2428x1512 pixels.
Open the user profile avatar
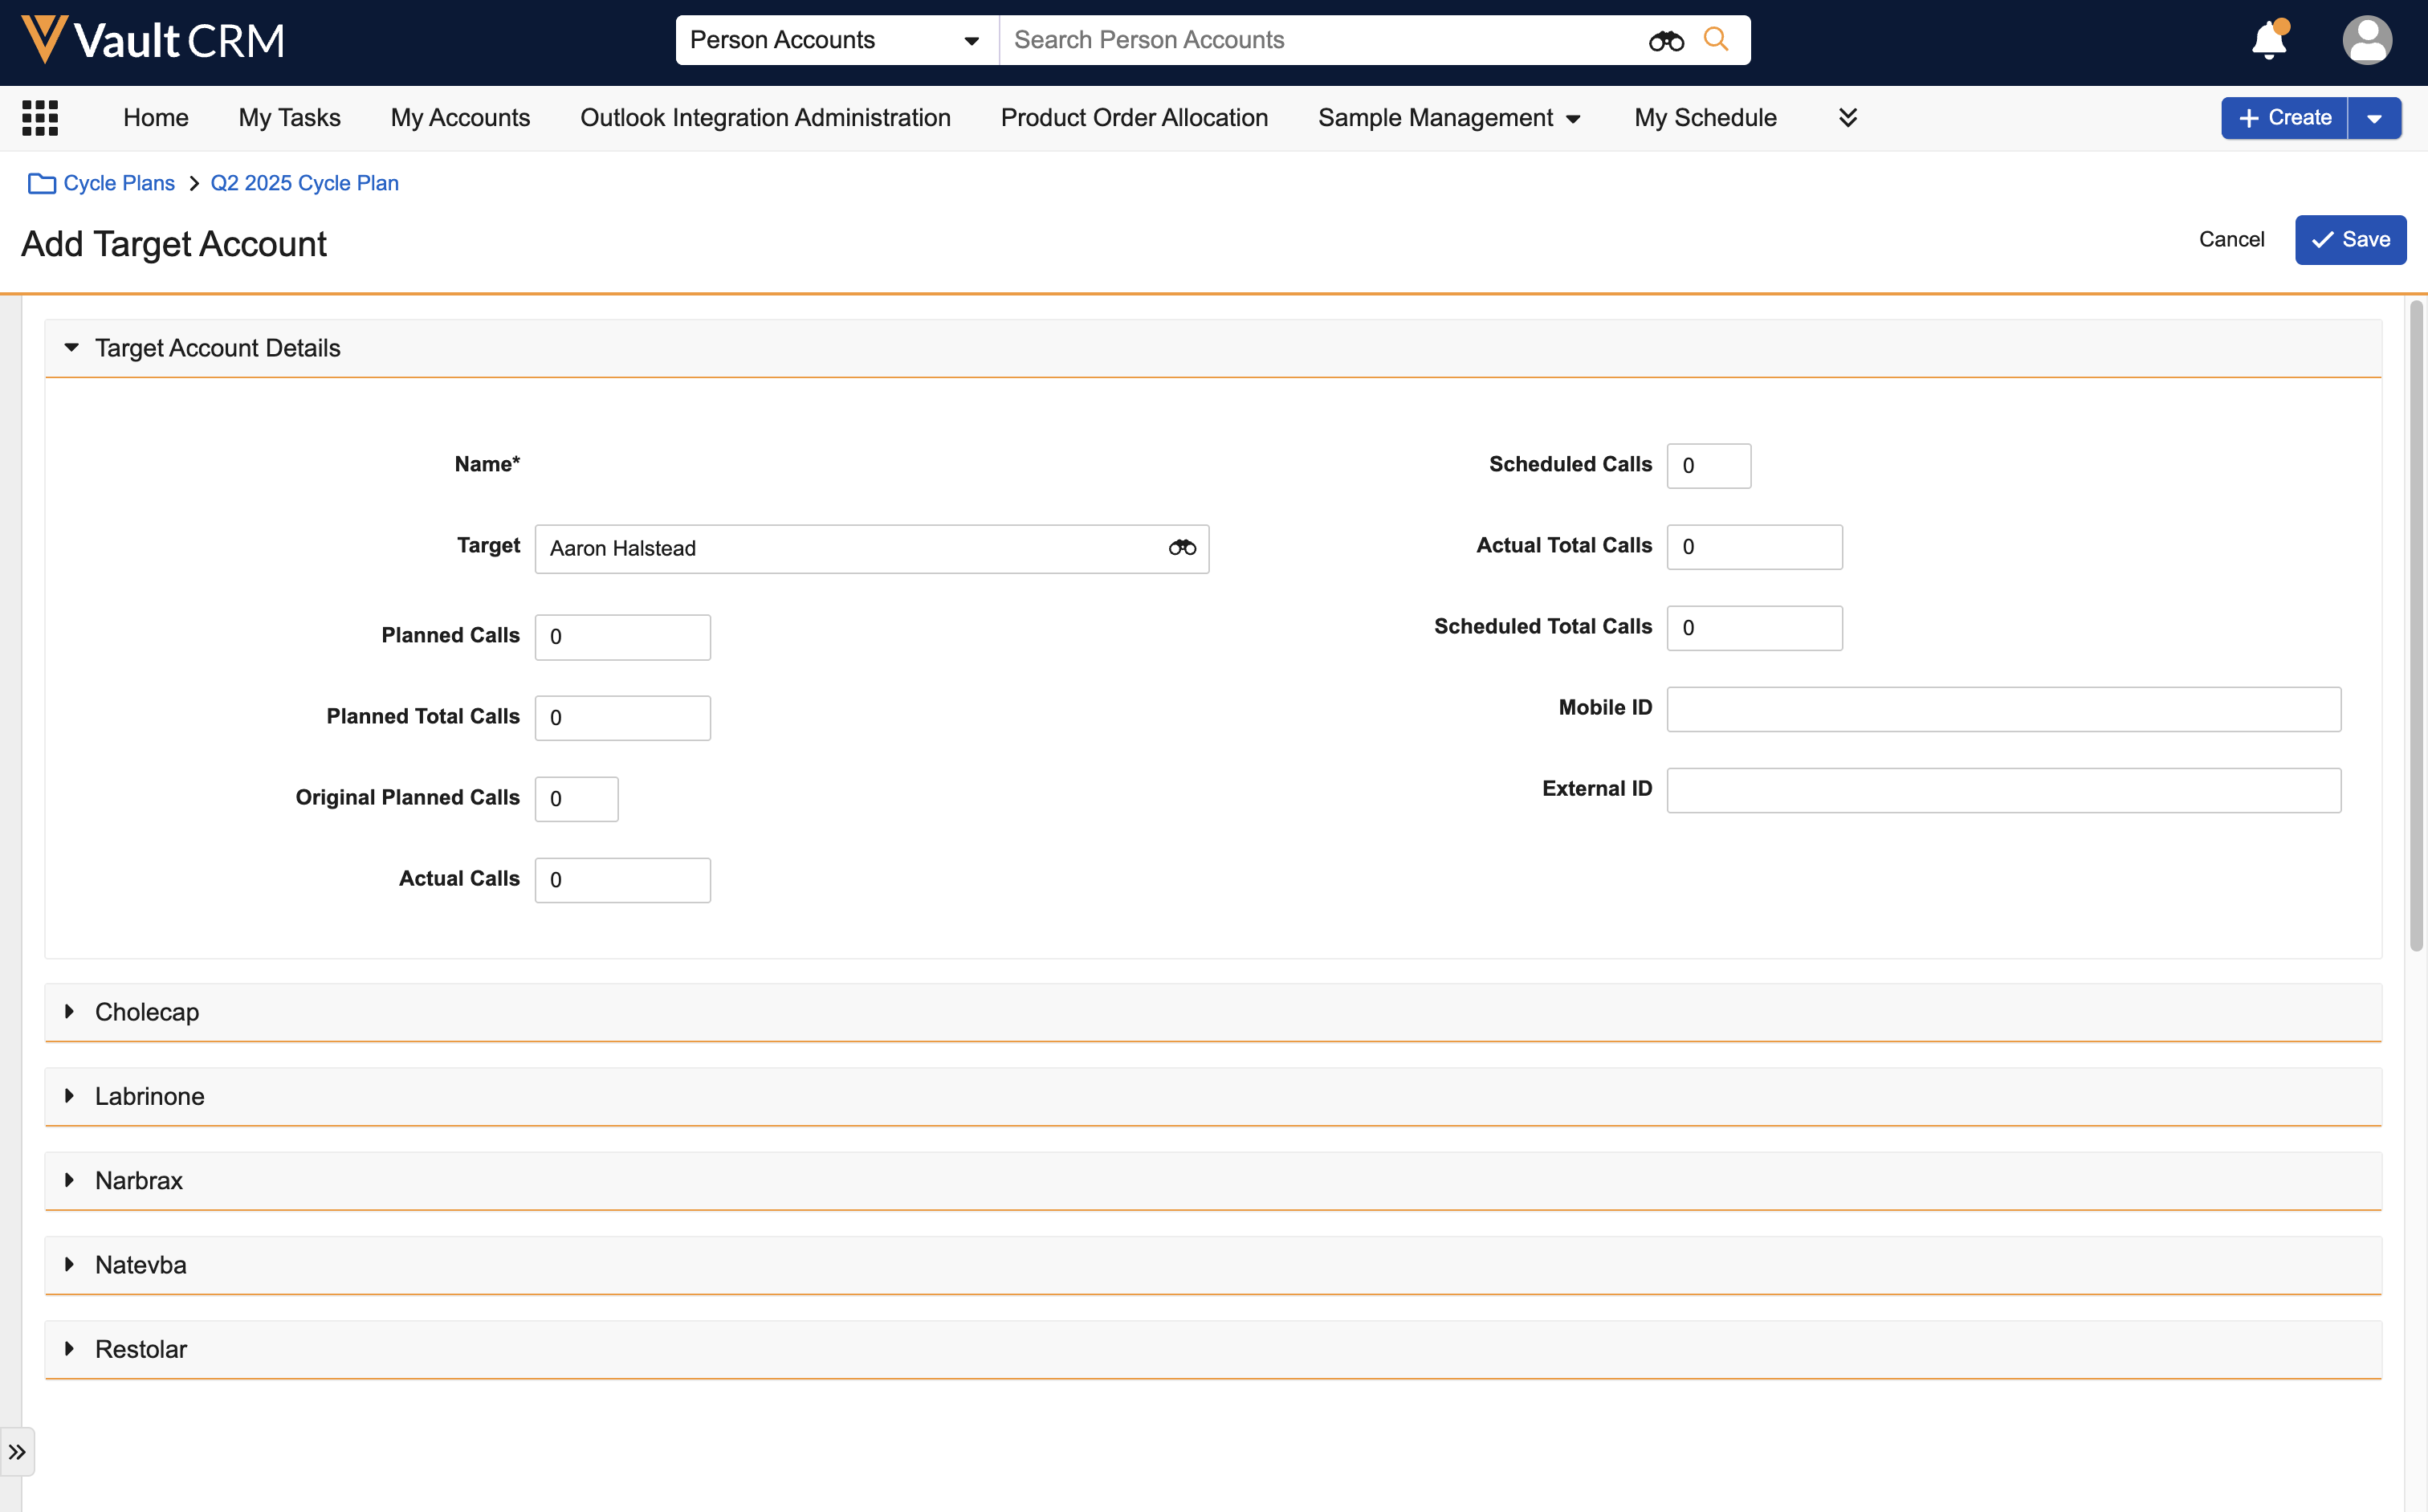[x=2366, y=41]
